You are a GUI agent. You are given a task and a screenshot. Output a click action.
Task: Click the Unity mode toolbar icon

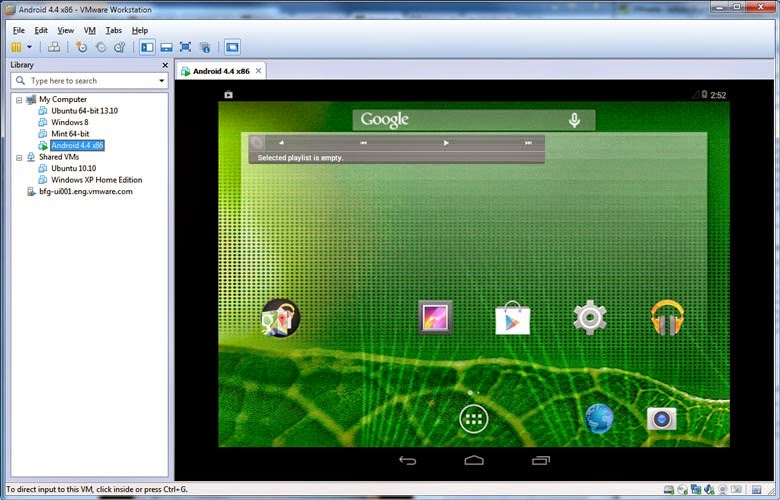205,47
